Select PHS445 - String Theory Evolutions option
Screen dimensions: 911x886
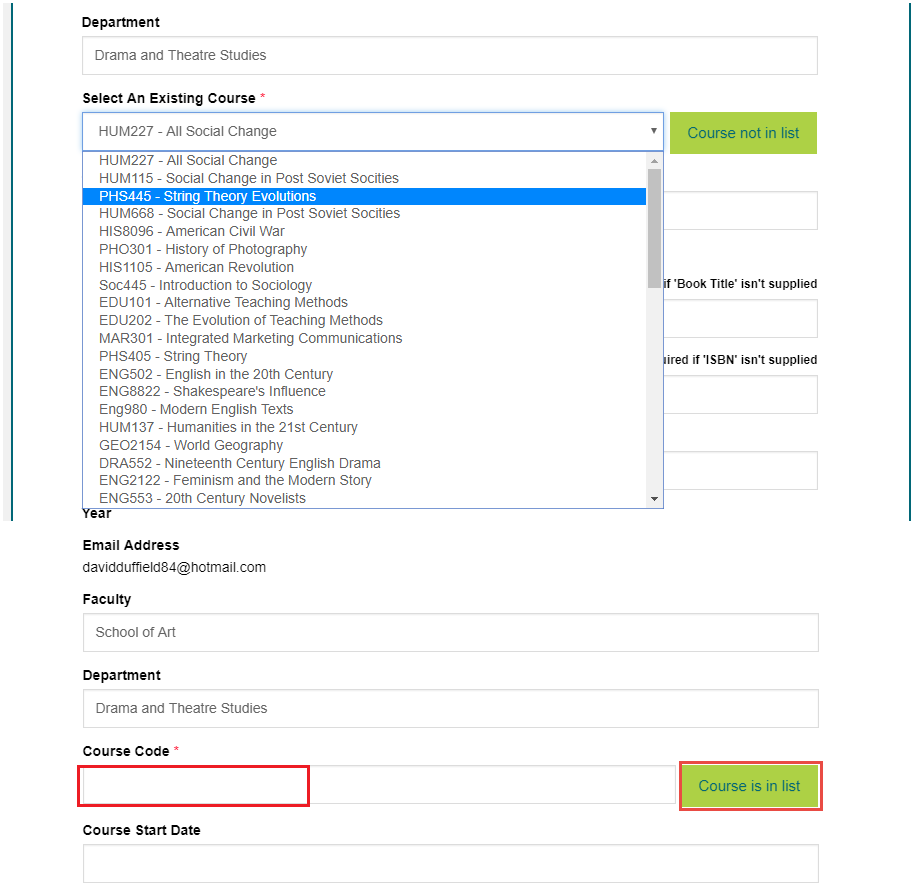(207, 196)
